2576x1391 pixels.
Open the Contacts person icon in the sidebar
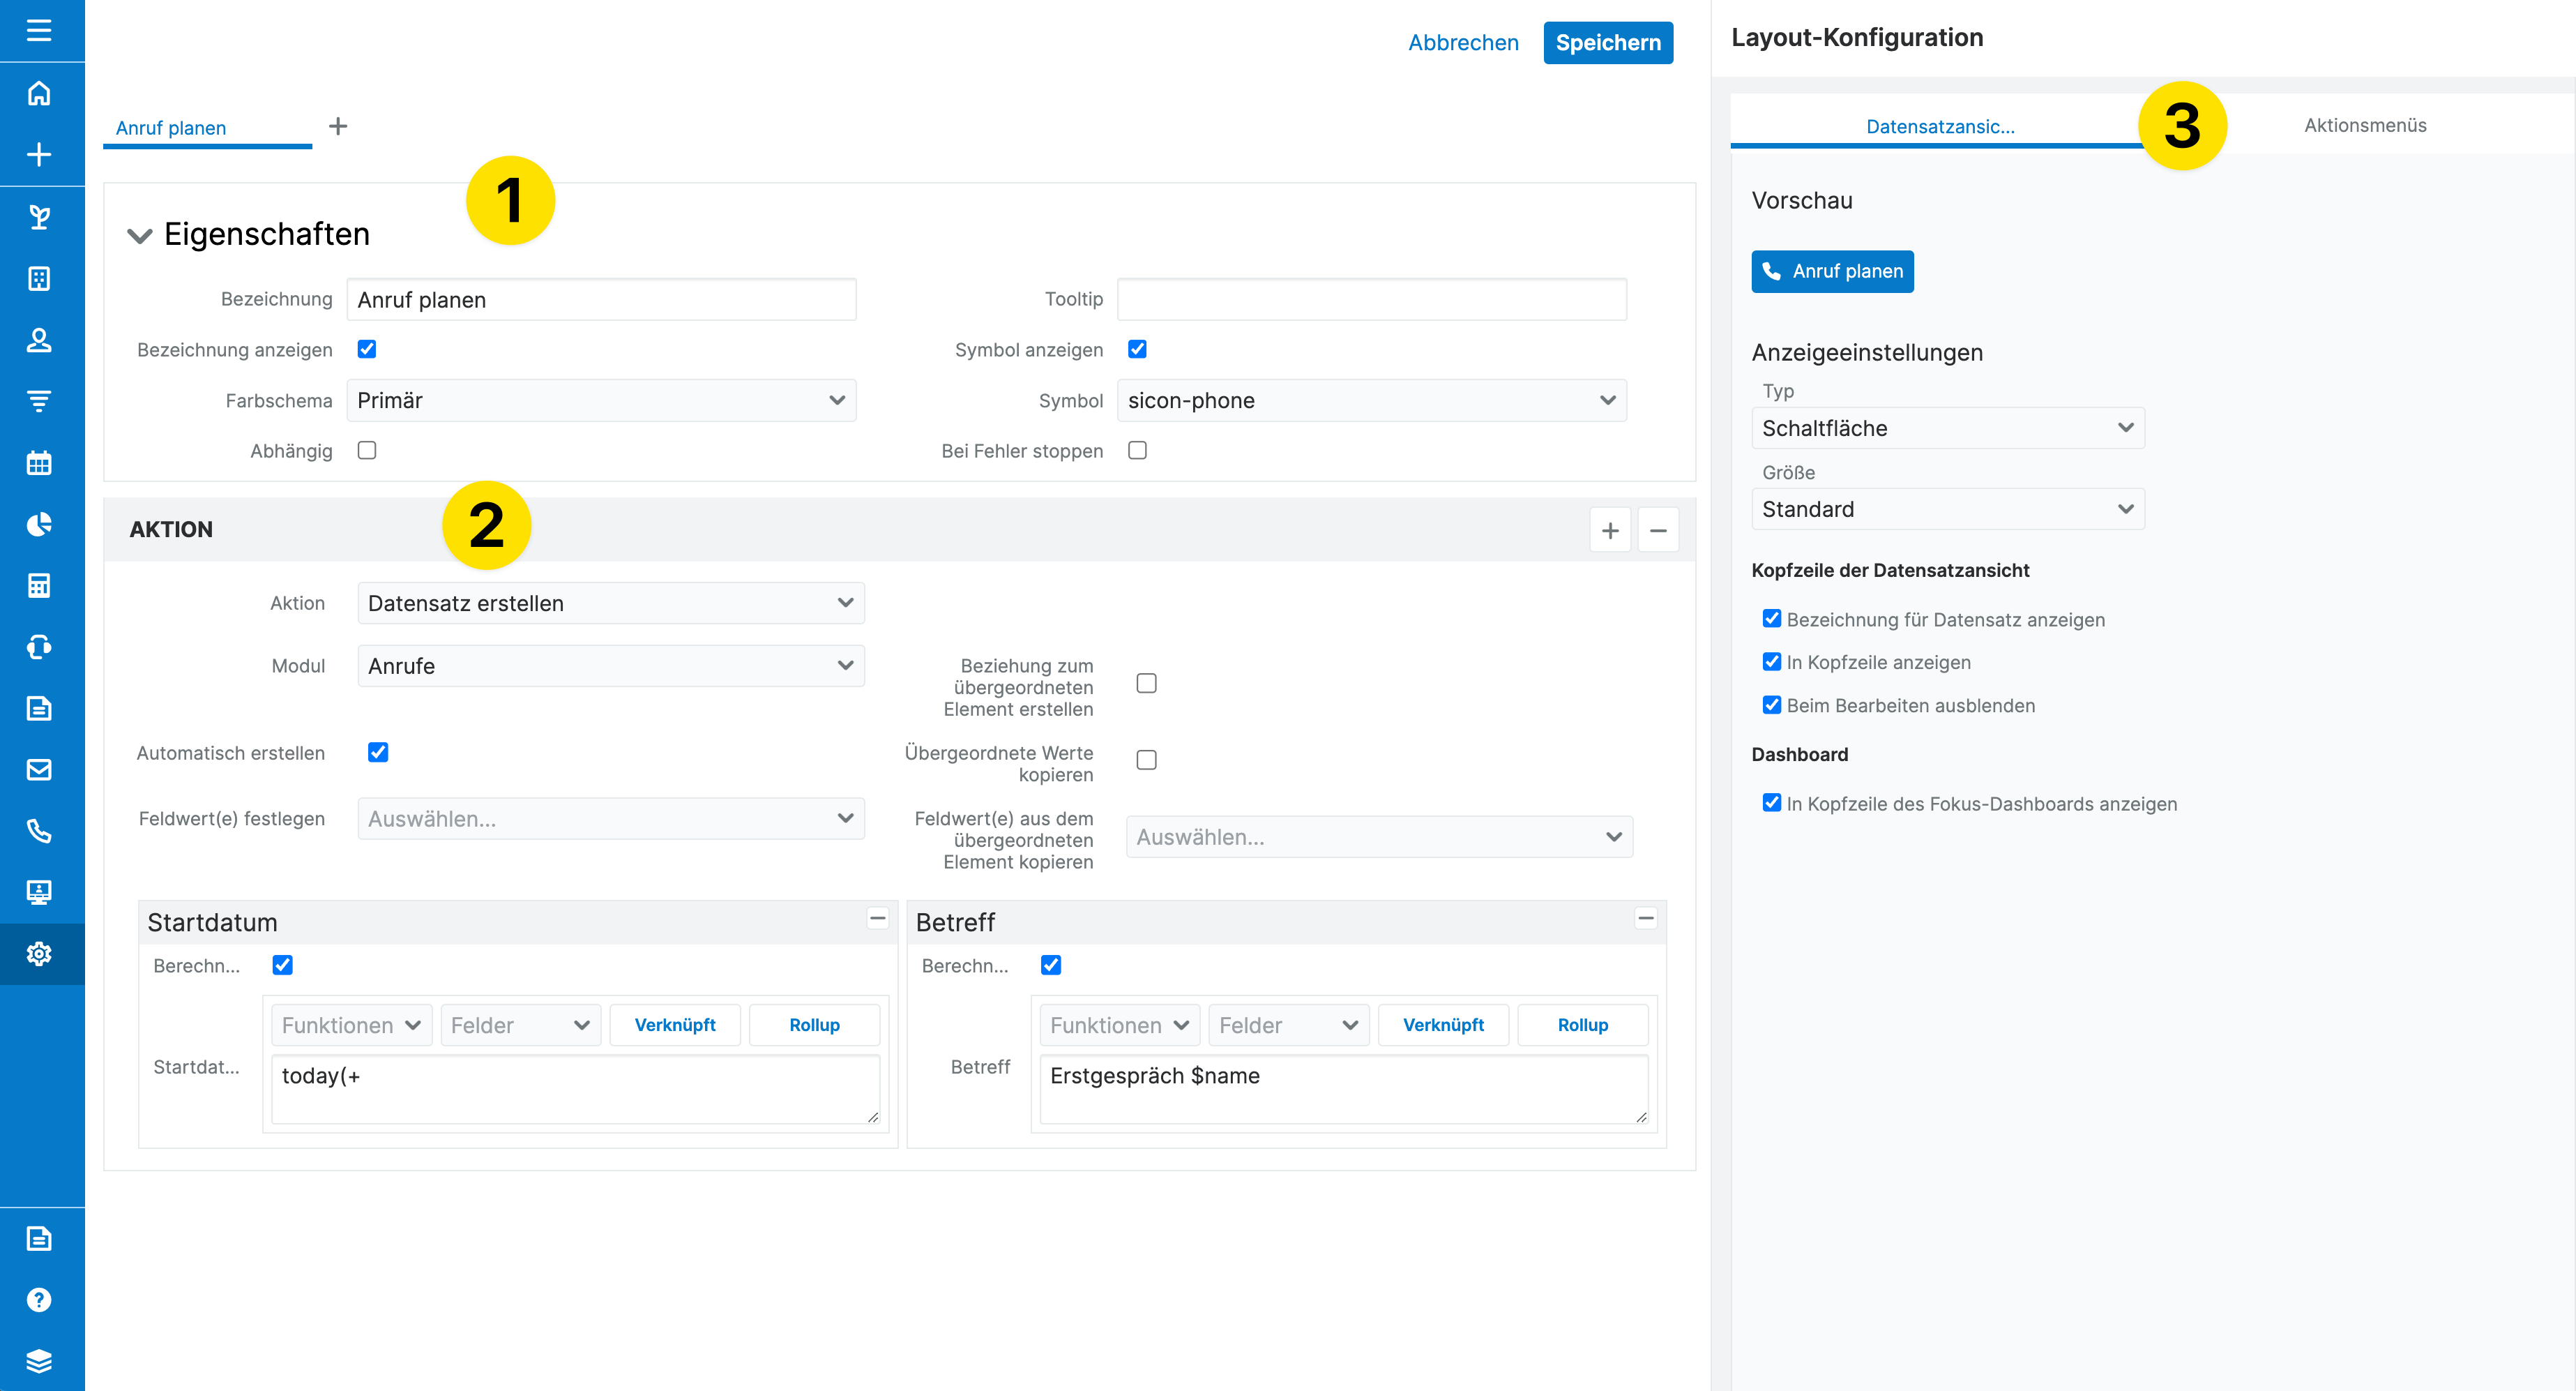coord(39,340)
